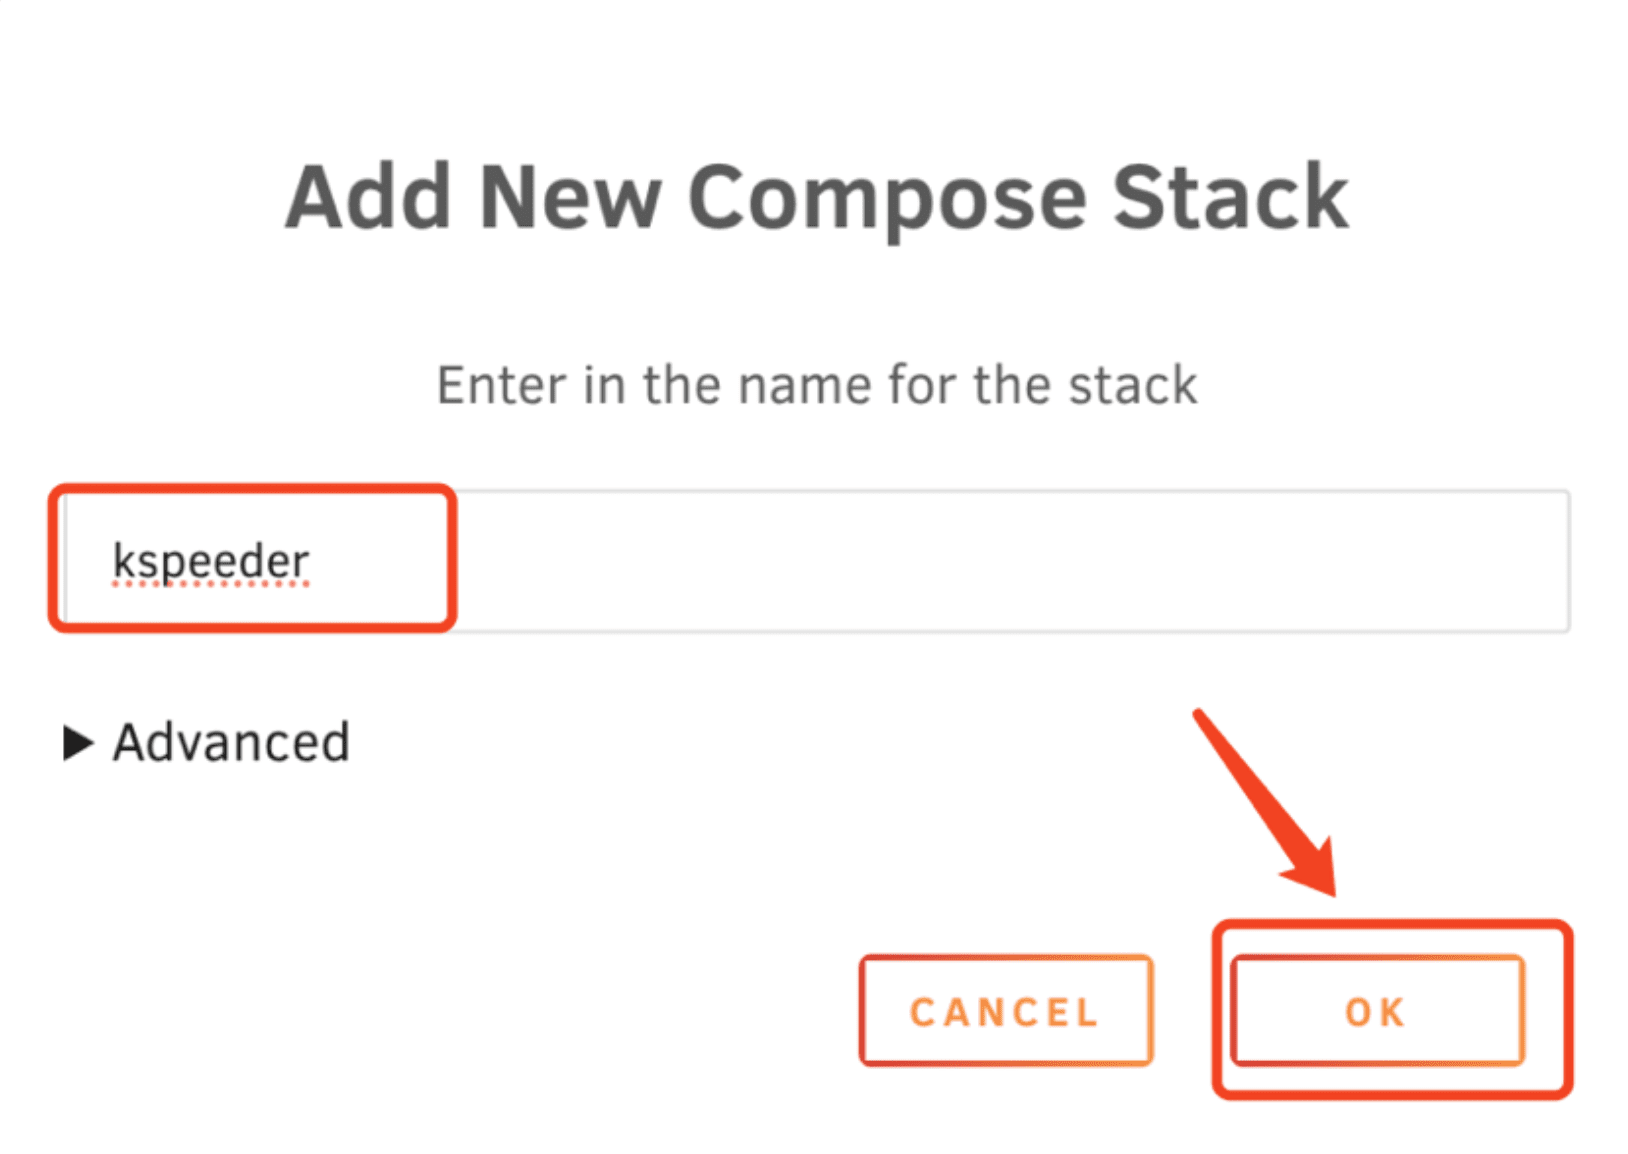Viewport: 1628px width, 1154px height.
Task: Abort adding the compose stack via CANCEL
Action: (1005, 1011)
